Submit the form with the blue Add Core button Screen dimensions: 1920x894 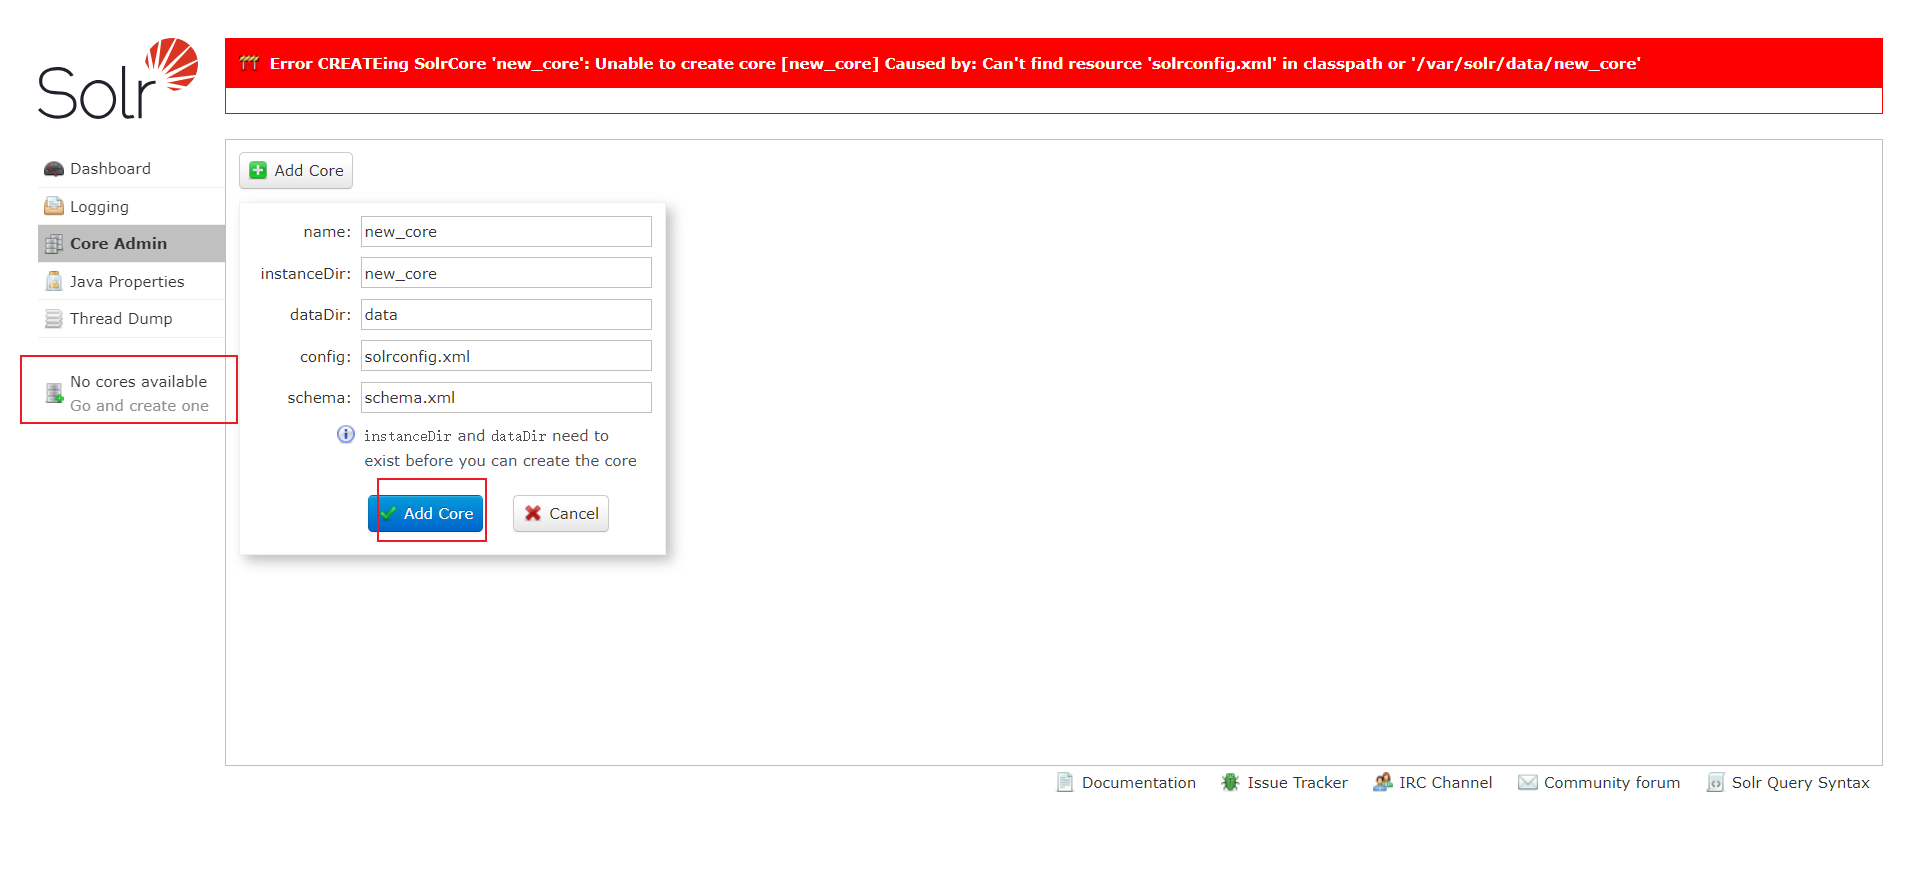426,513
